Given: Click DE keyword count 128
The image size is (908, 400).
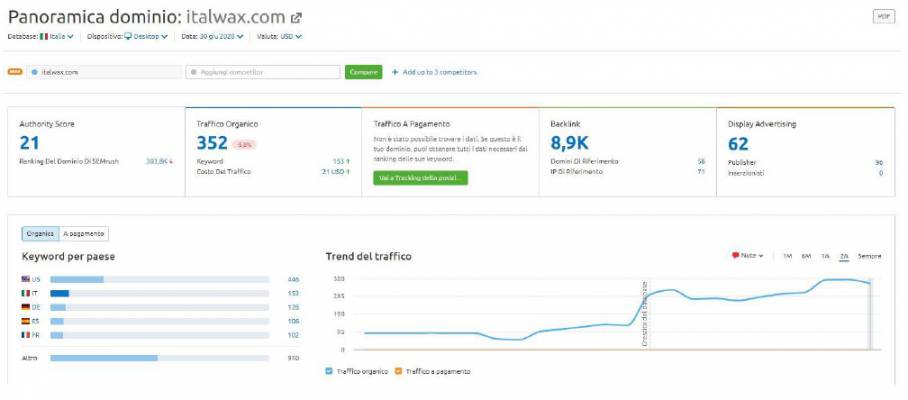Looking at the screenshot, I should [293, 307].
